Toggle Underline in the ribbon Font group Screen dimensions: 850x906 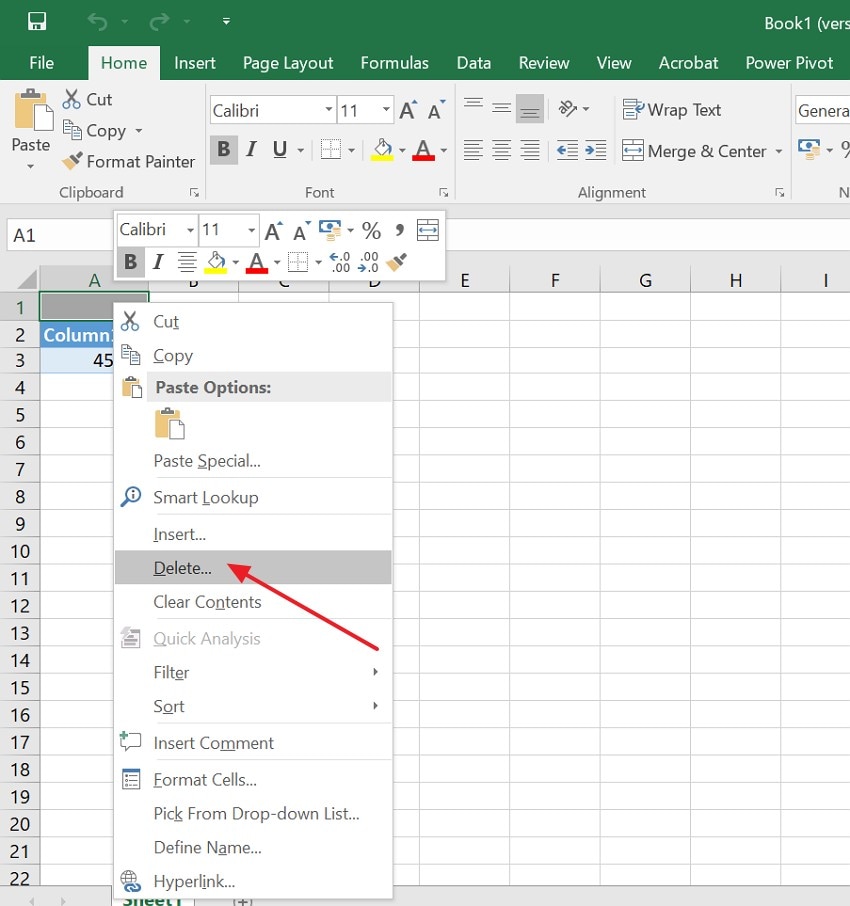tap(280, 149)
